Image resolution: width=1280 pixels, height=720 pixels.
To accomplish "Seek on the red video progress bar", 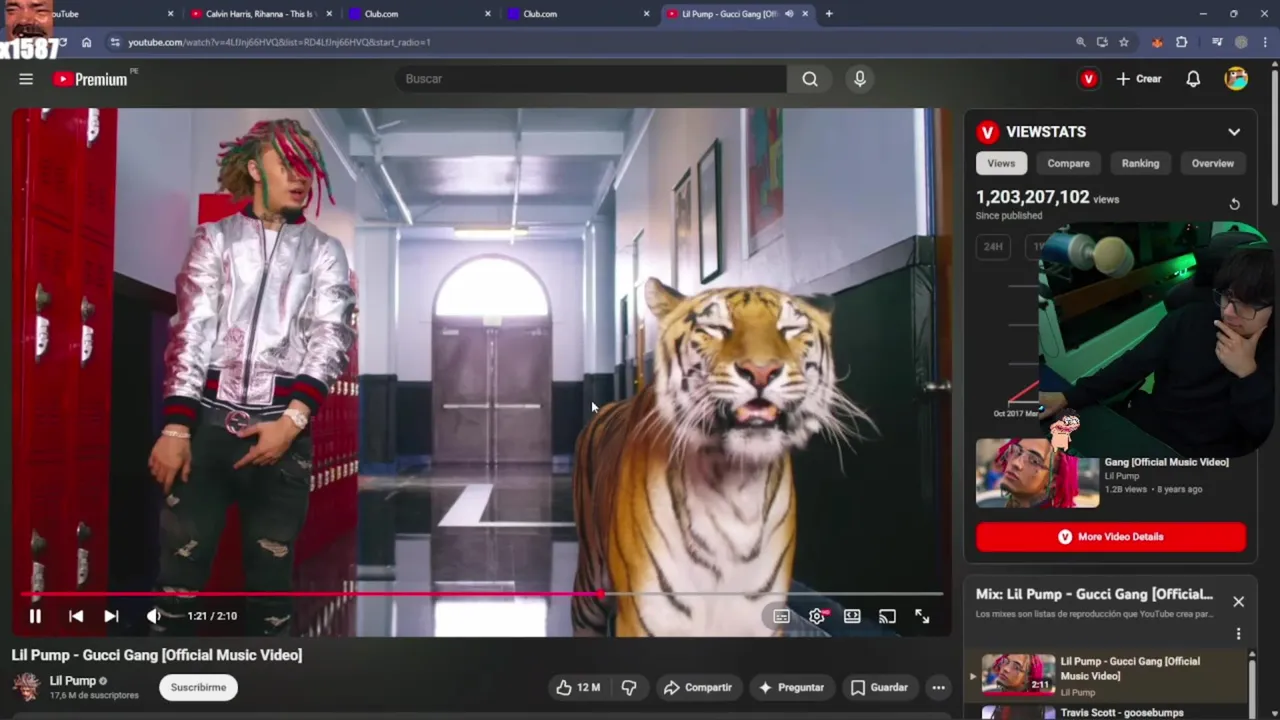I will click(x=481, y=594).
